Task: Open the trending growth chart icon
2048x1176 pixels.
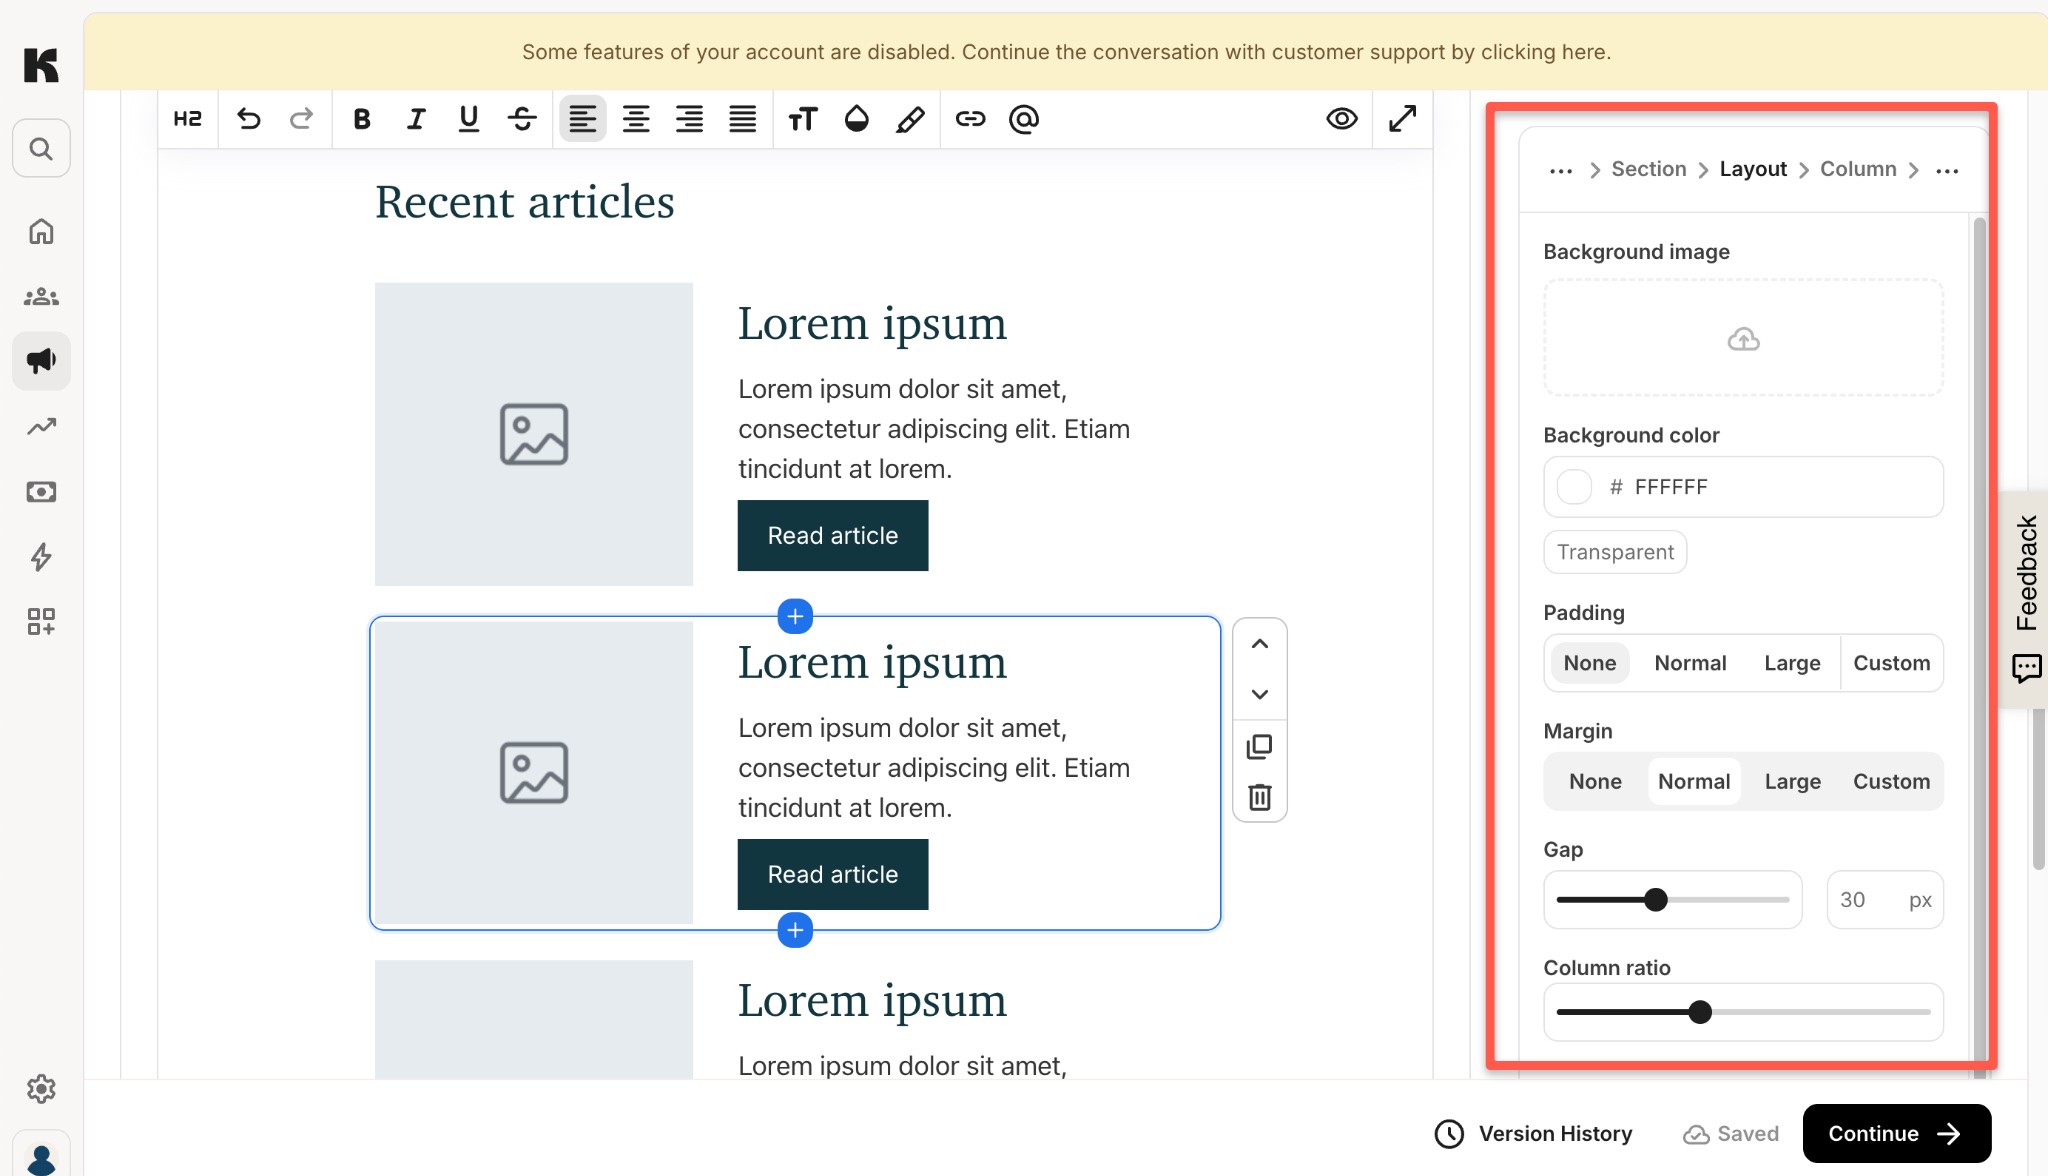Action: [41, 427]
